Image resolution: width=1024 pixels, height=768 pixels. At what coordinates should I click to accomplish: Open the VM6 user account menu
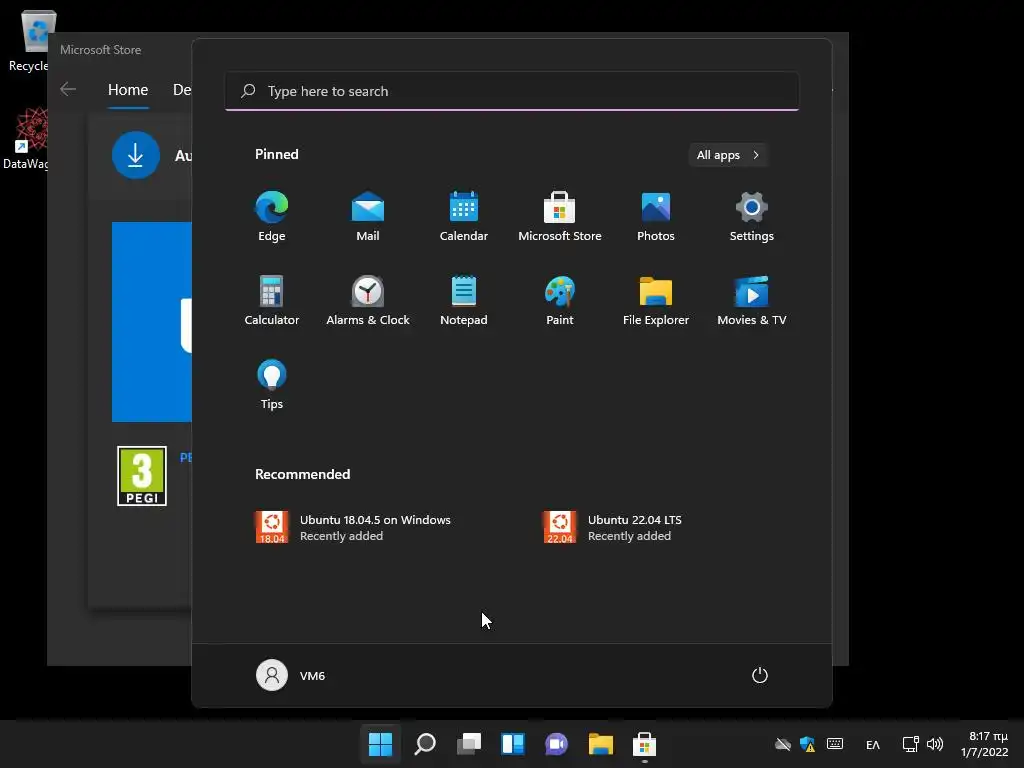click(x=291, y=675)
